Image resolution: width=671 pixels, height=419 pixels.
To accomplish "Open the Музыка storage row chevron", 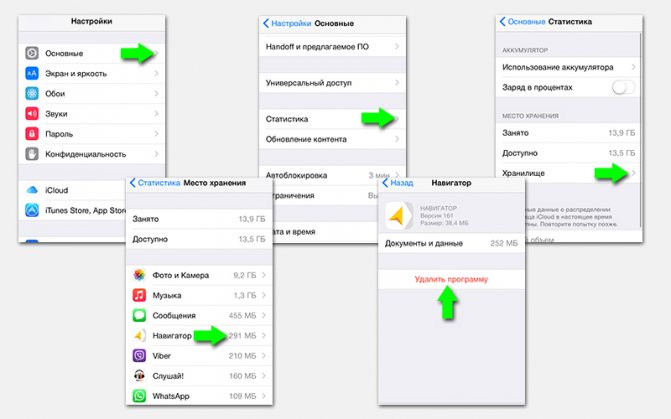I will (x=264, y=295).
